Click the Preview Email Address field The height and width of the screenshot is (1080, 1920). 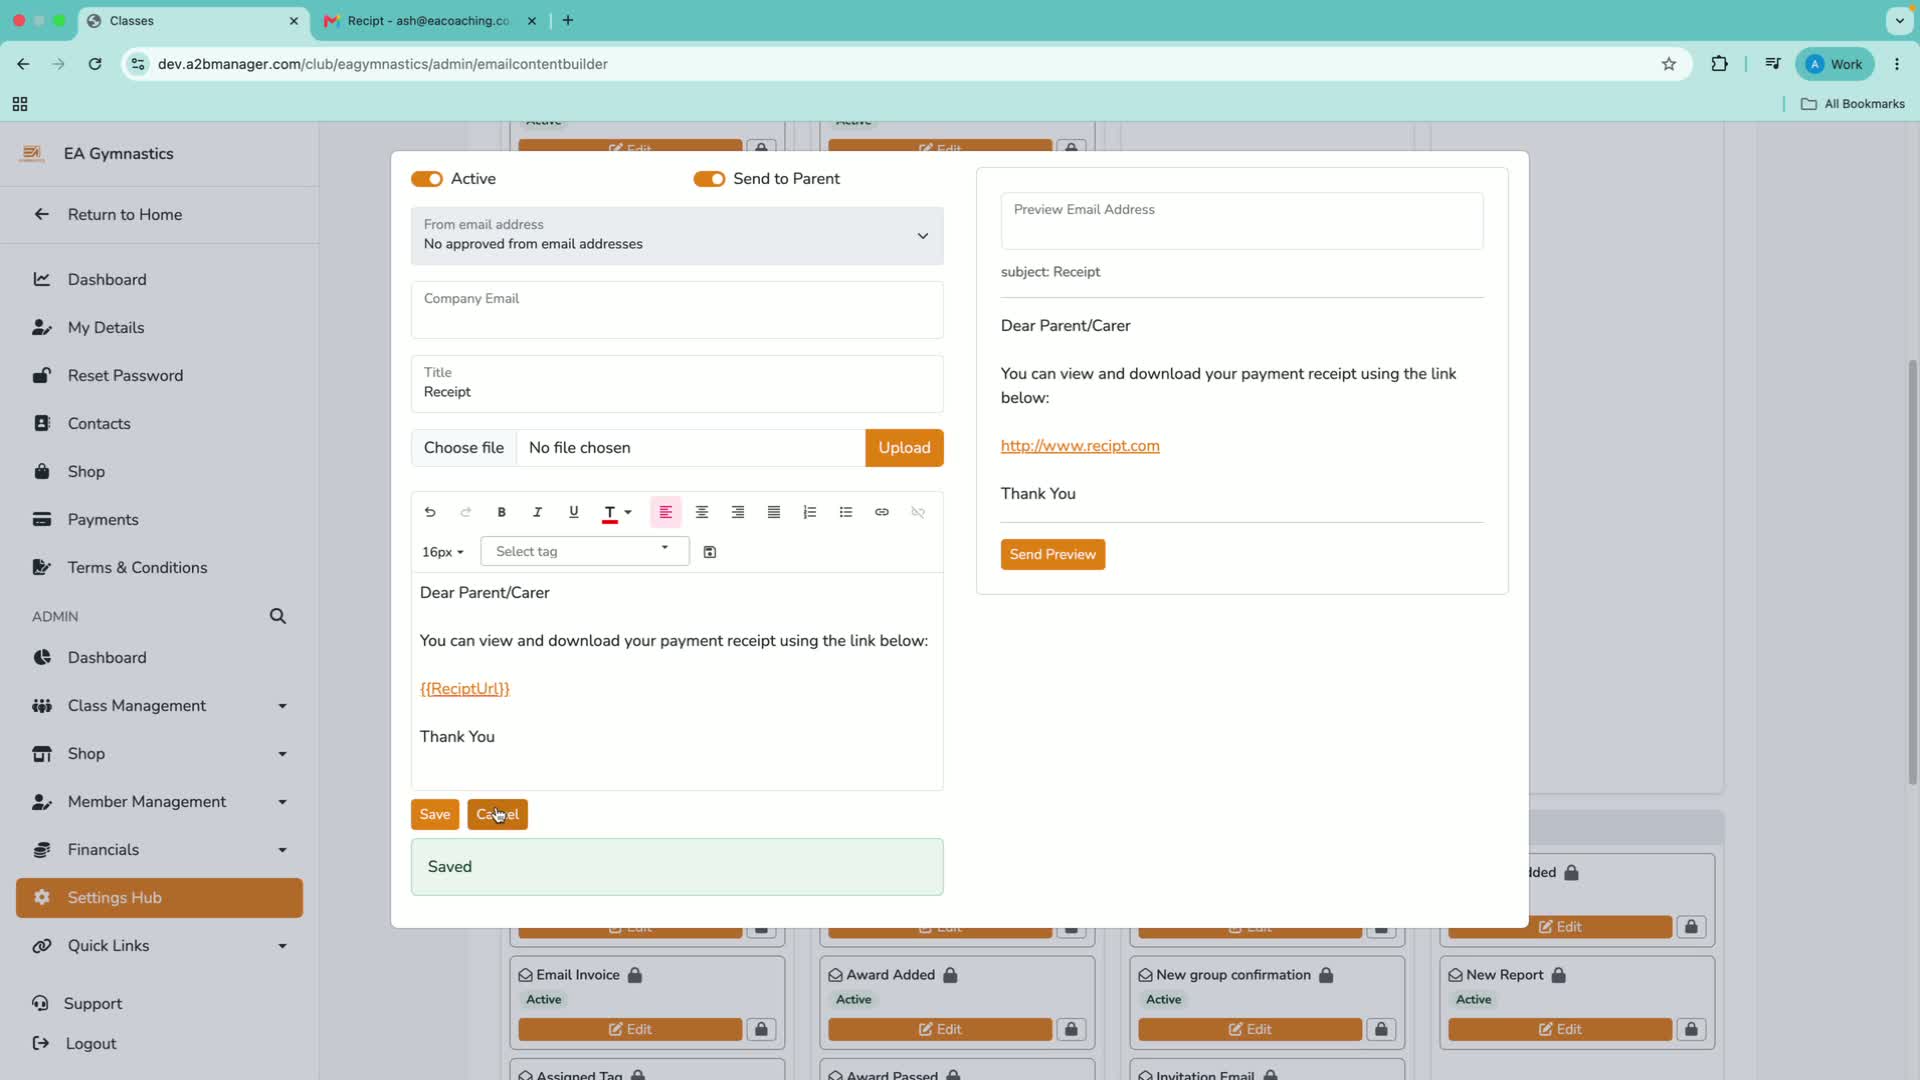coord(1241,221)
